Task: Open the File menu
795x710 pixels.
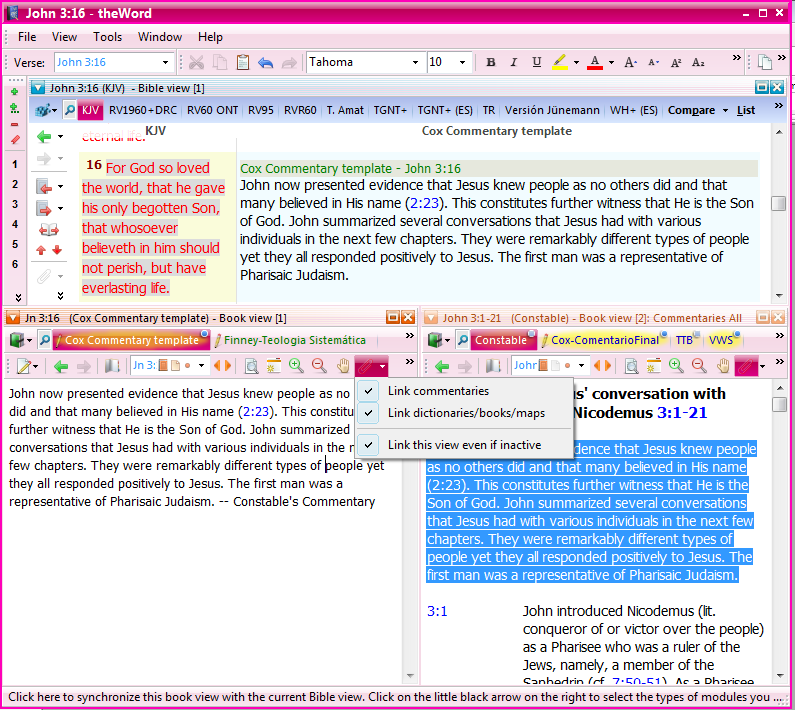Action: [x=27, y=37]
